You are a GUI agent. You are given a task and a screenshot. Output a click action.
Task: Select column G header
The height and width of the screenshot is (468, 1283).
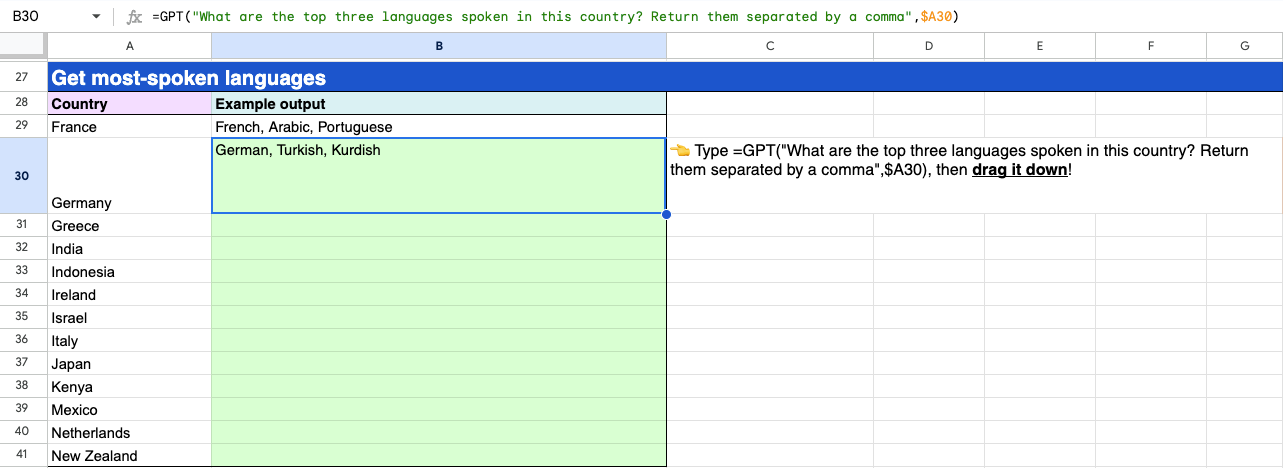1244,46
